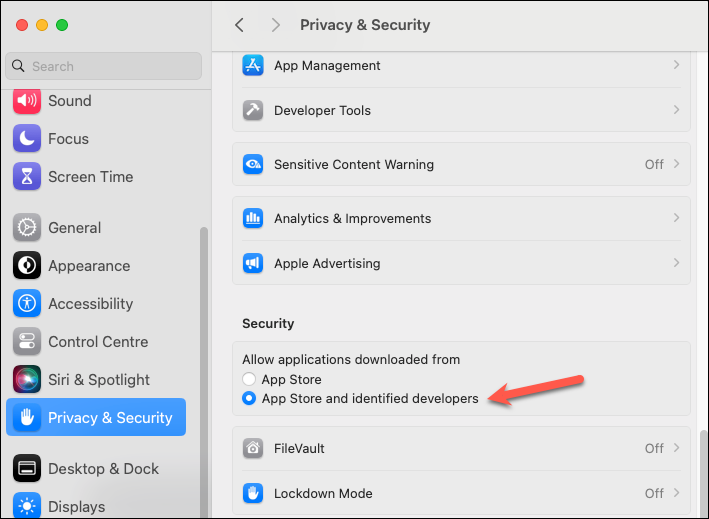The height and width of the screenshot is (519, 709).
Task: Click the Focus moon icon
Action: click(x=27, y=138)
